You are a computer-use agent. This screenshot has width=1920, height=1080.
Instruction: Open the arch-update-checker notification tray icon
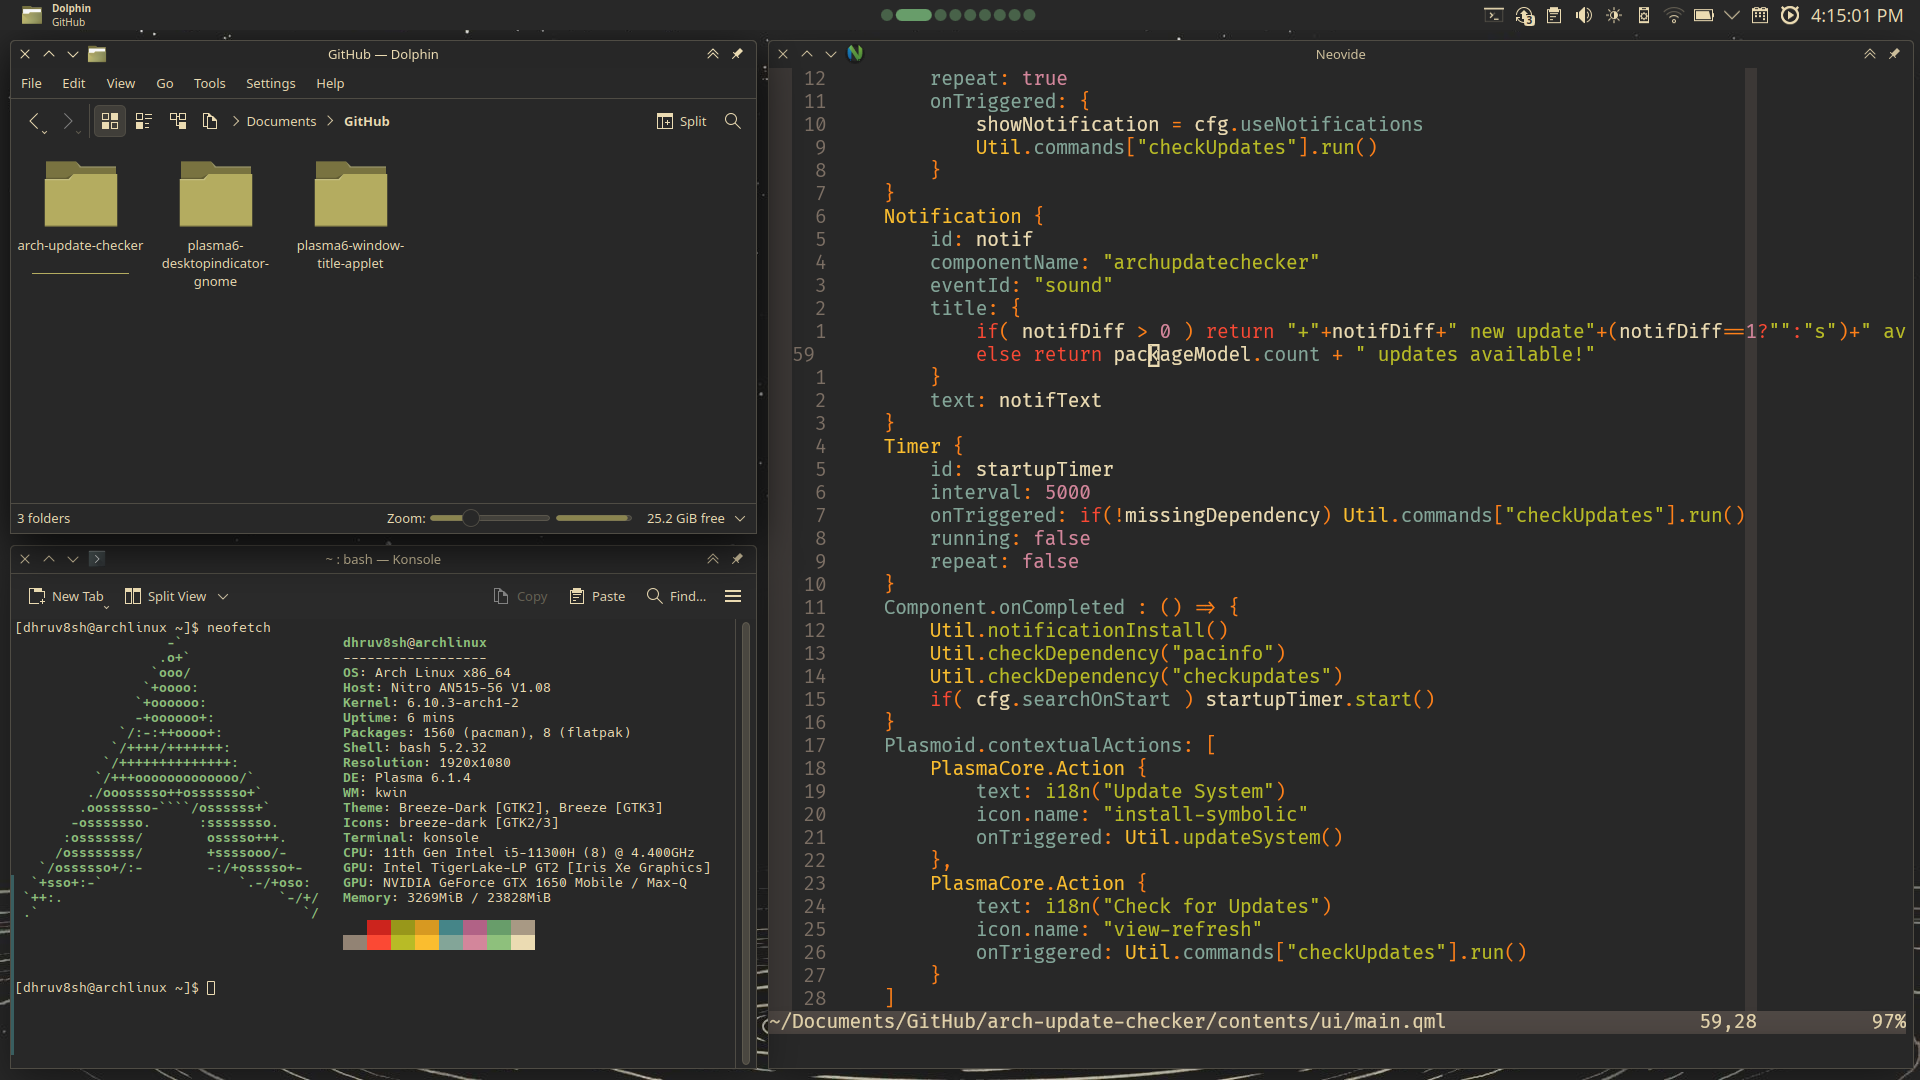tap(1525, 16)
